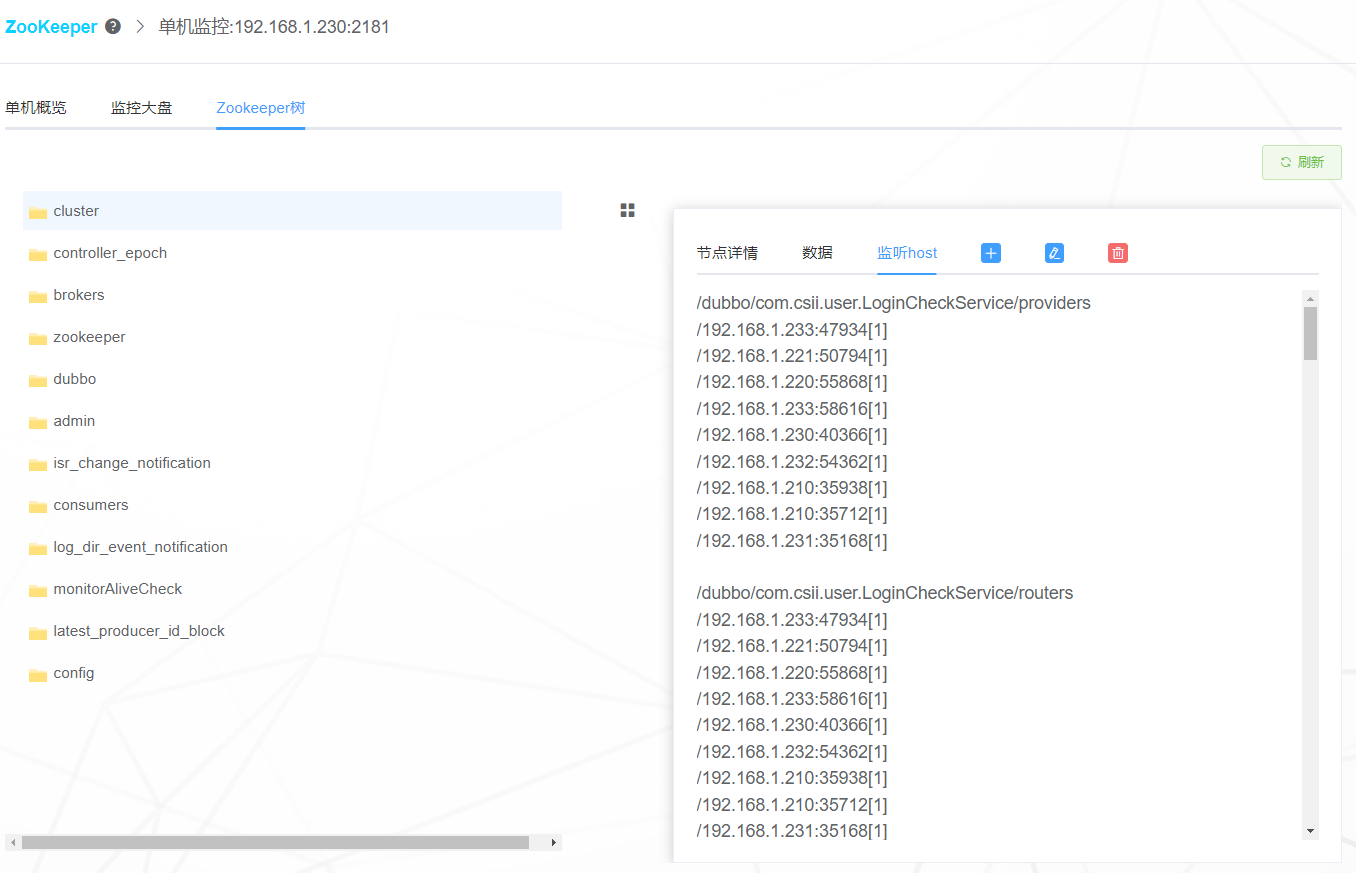Viewport: 1356px width, 873px height.
Task: Click /192.168.1.232:54362[1] under routers
Action: (792, 752)
